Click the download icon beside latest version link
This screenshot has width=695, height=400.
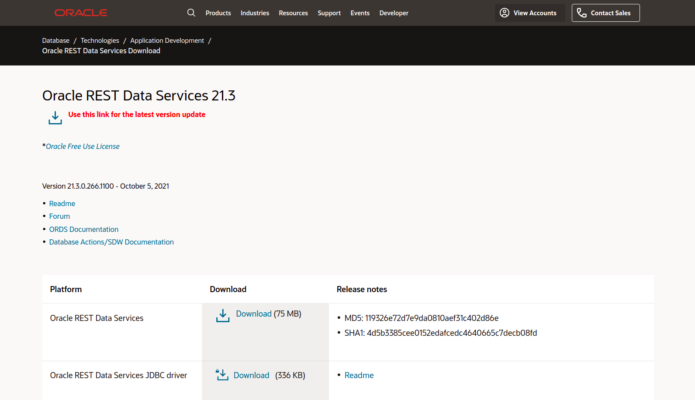[x=55, y=118]
